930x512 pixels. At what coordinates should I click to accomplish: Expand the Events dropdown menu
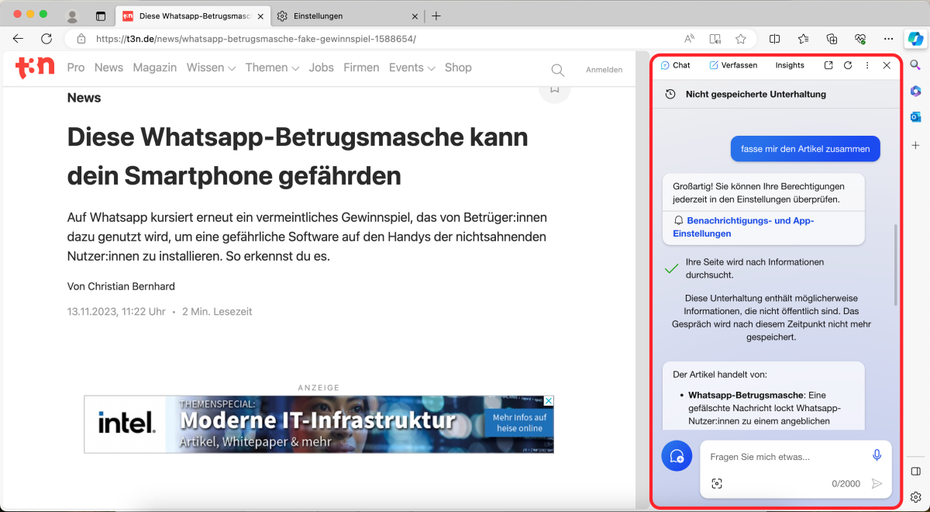[x=412, y=68]
